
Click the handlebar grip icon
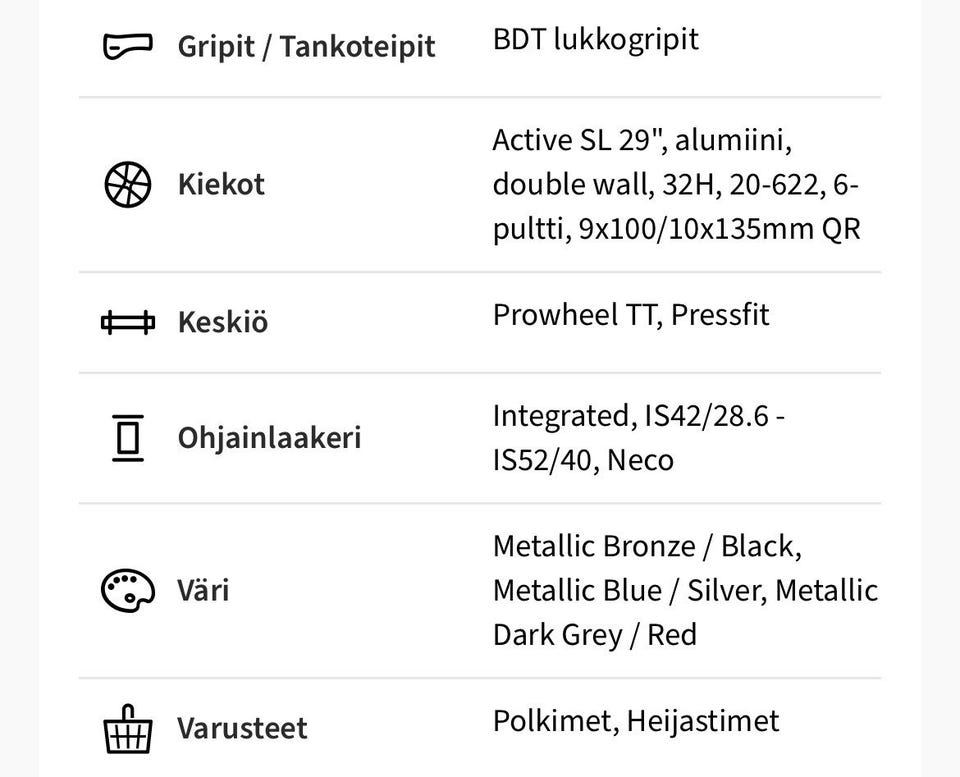128,46
